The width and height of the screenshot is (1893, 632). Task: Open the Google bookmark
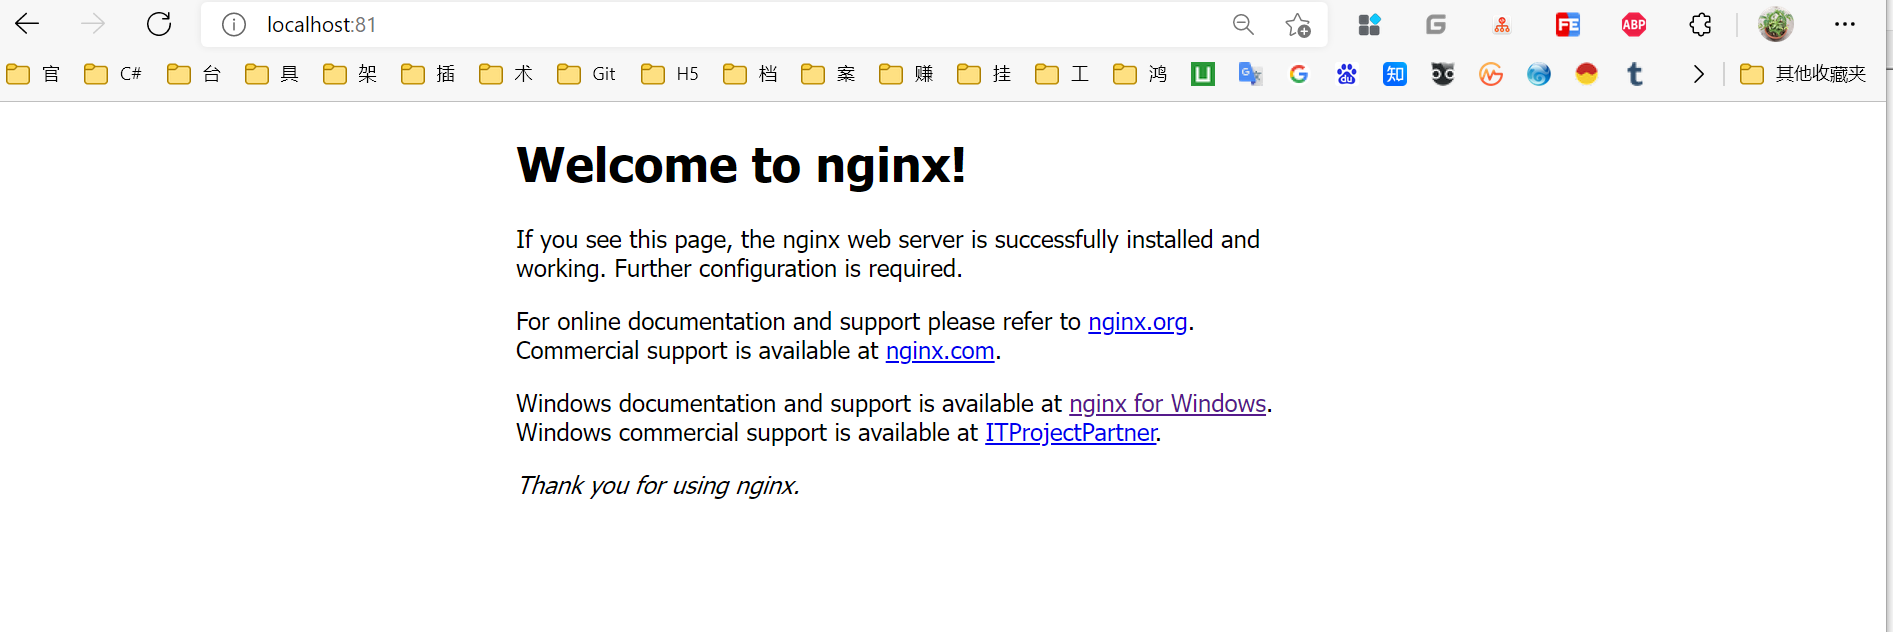point(1299,74)
